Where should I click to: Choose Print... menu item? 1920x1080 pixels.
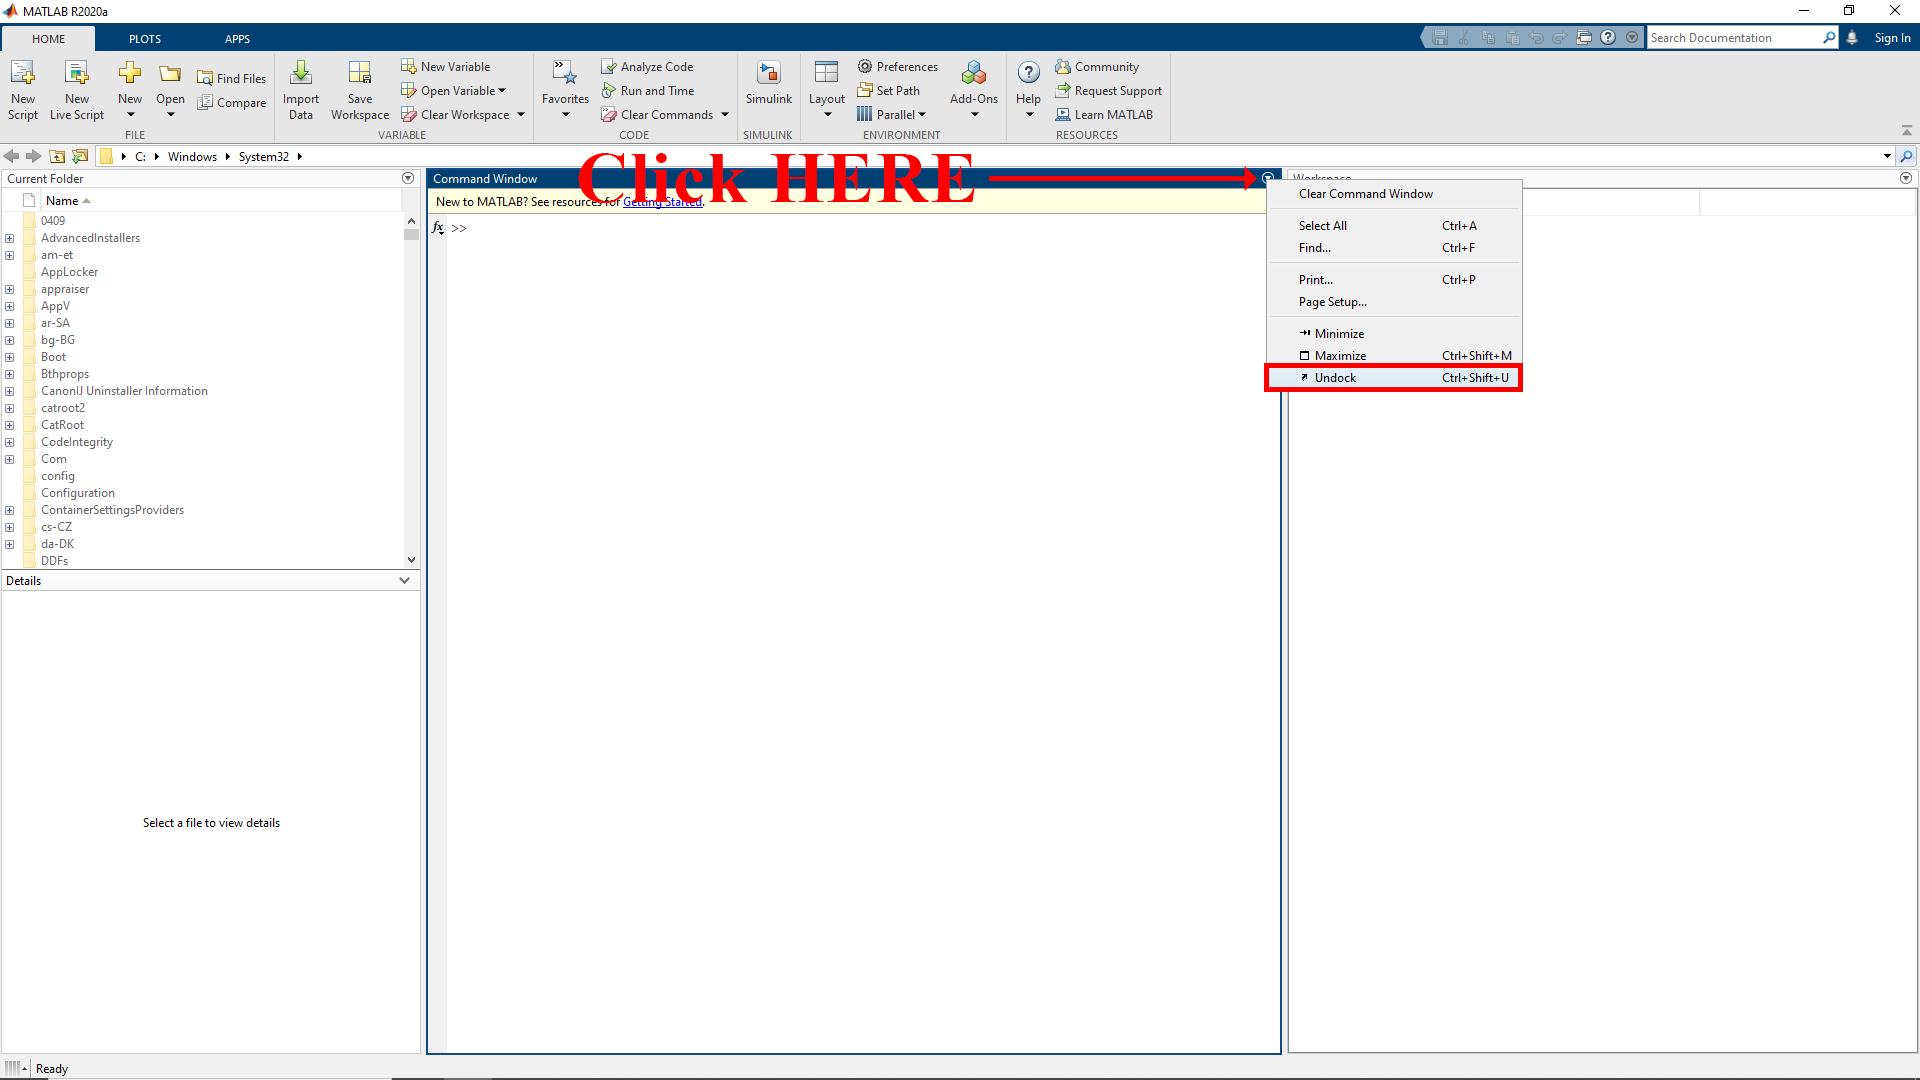pyautogui.click(x=1394, y=280)
